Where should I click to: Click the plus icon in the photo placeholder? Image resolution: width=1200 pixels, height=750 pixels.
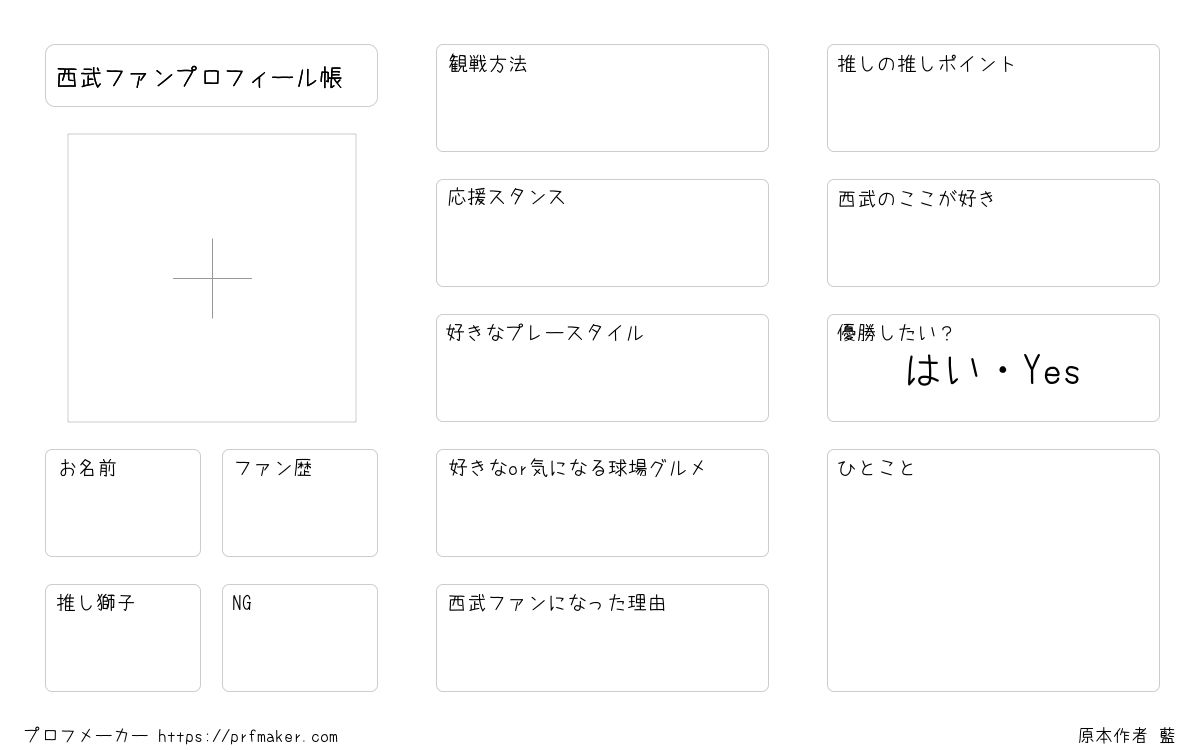[212, 278]
